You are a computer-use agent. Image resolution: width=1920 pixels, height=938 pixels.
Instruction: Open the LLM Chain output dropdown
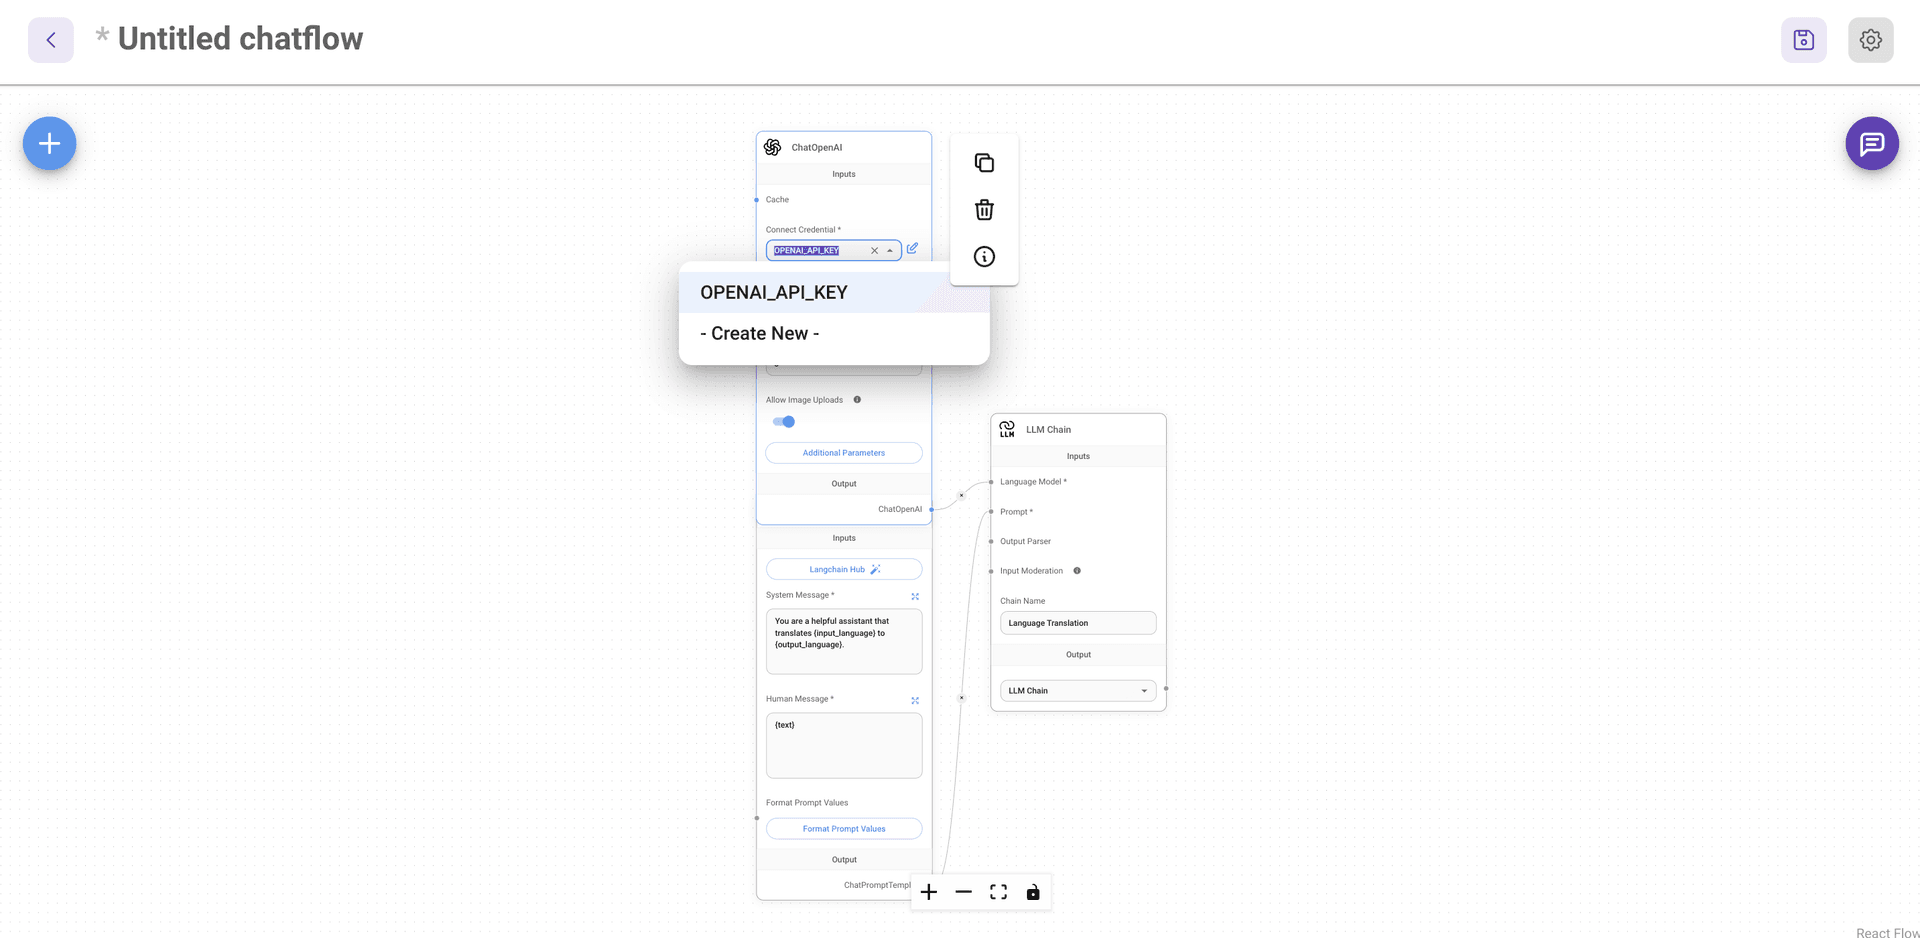click(1144, 690)
